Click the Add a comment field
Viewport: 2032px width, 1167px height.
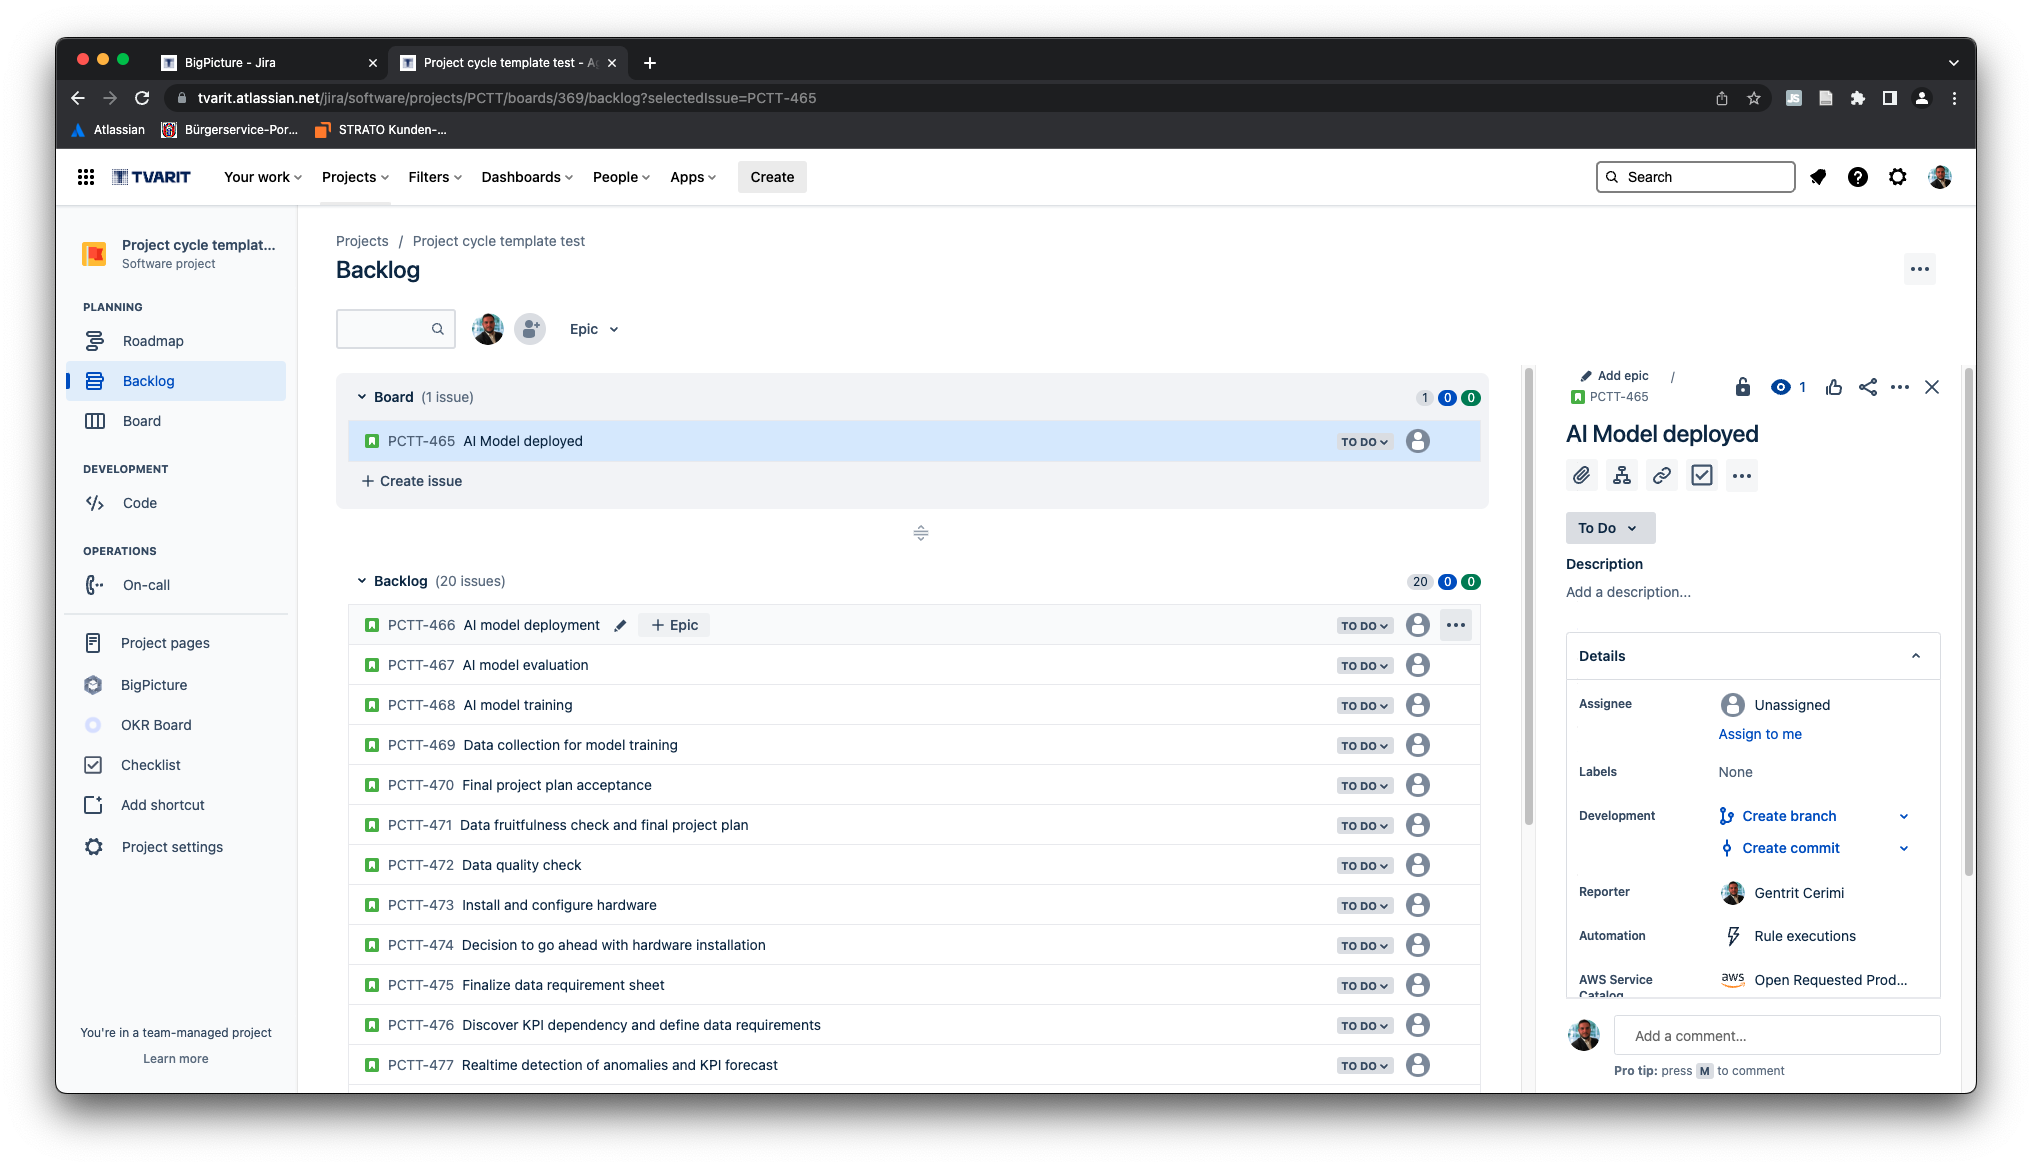point(1777,1036)
